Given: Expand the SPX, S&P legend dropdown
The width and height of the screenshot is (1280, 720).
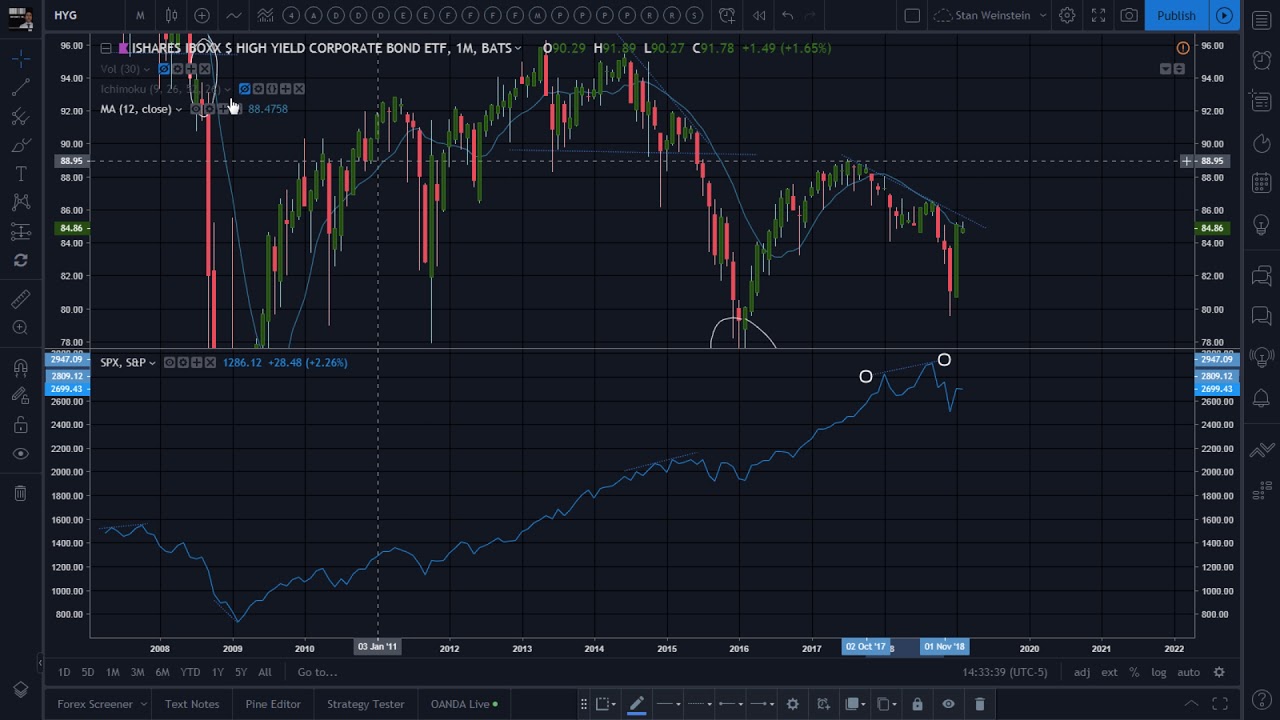Looking at the screenshot, I should (x=152, y=363).
